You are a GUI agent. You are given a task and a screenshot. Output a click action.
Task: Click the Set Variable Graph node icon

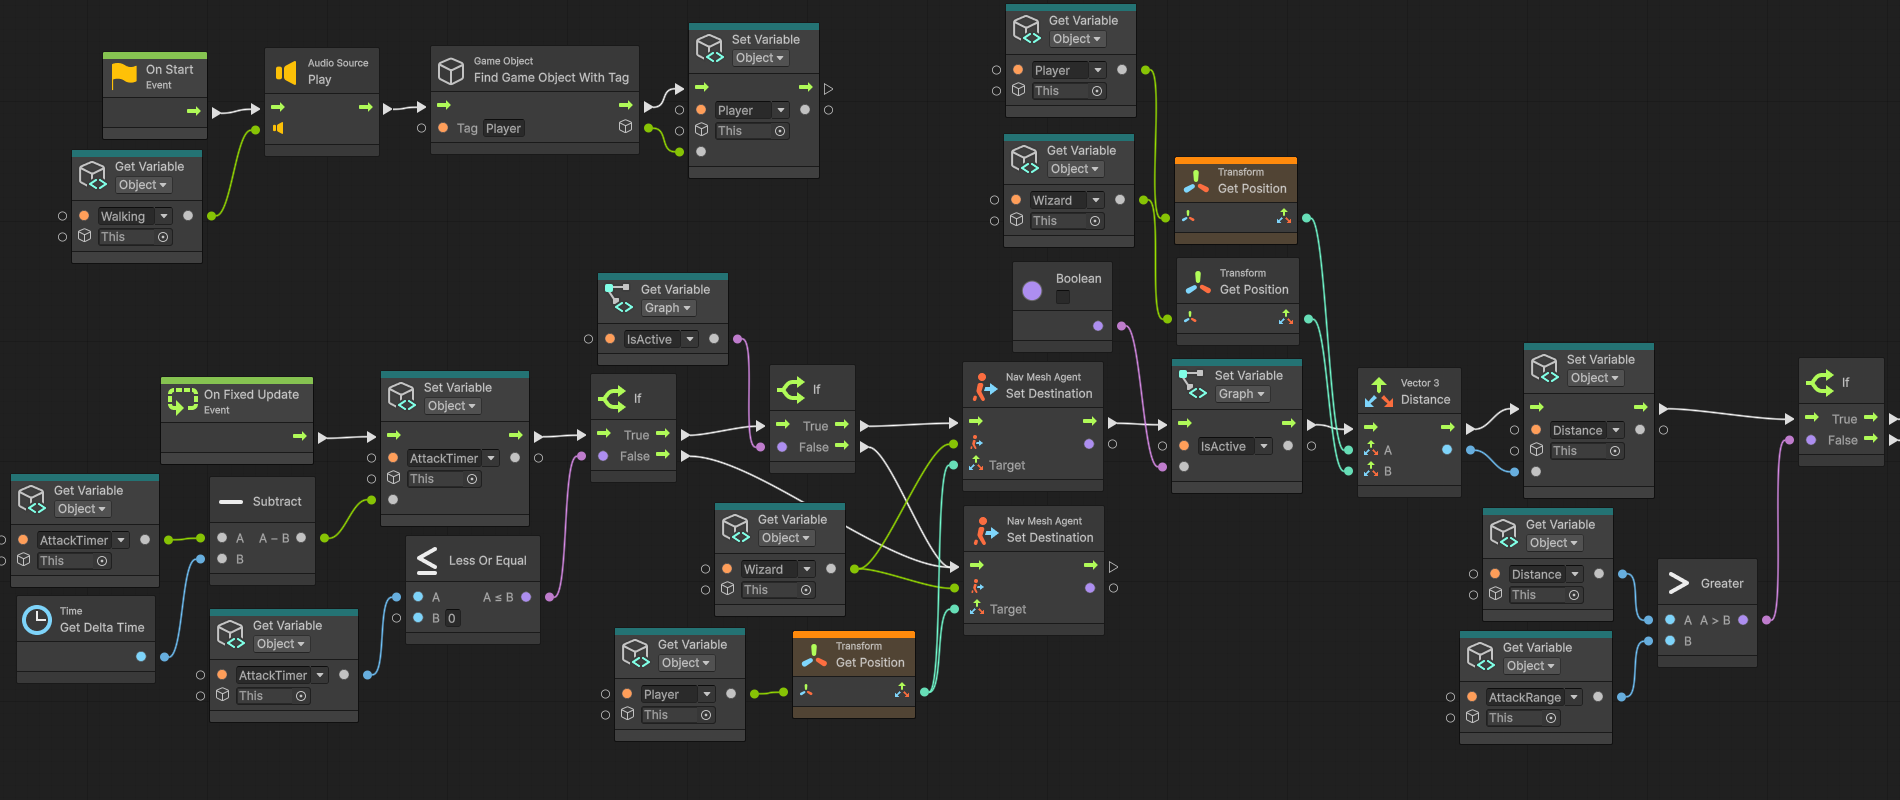coord(1193,384)
